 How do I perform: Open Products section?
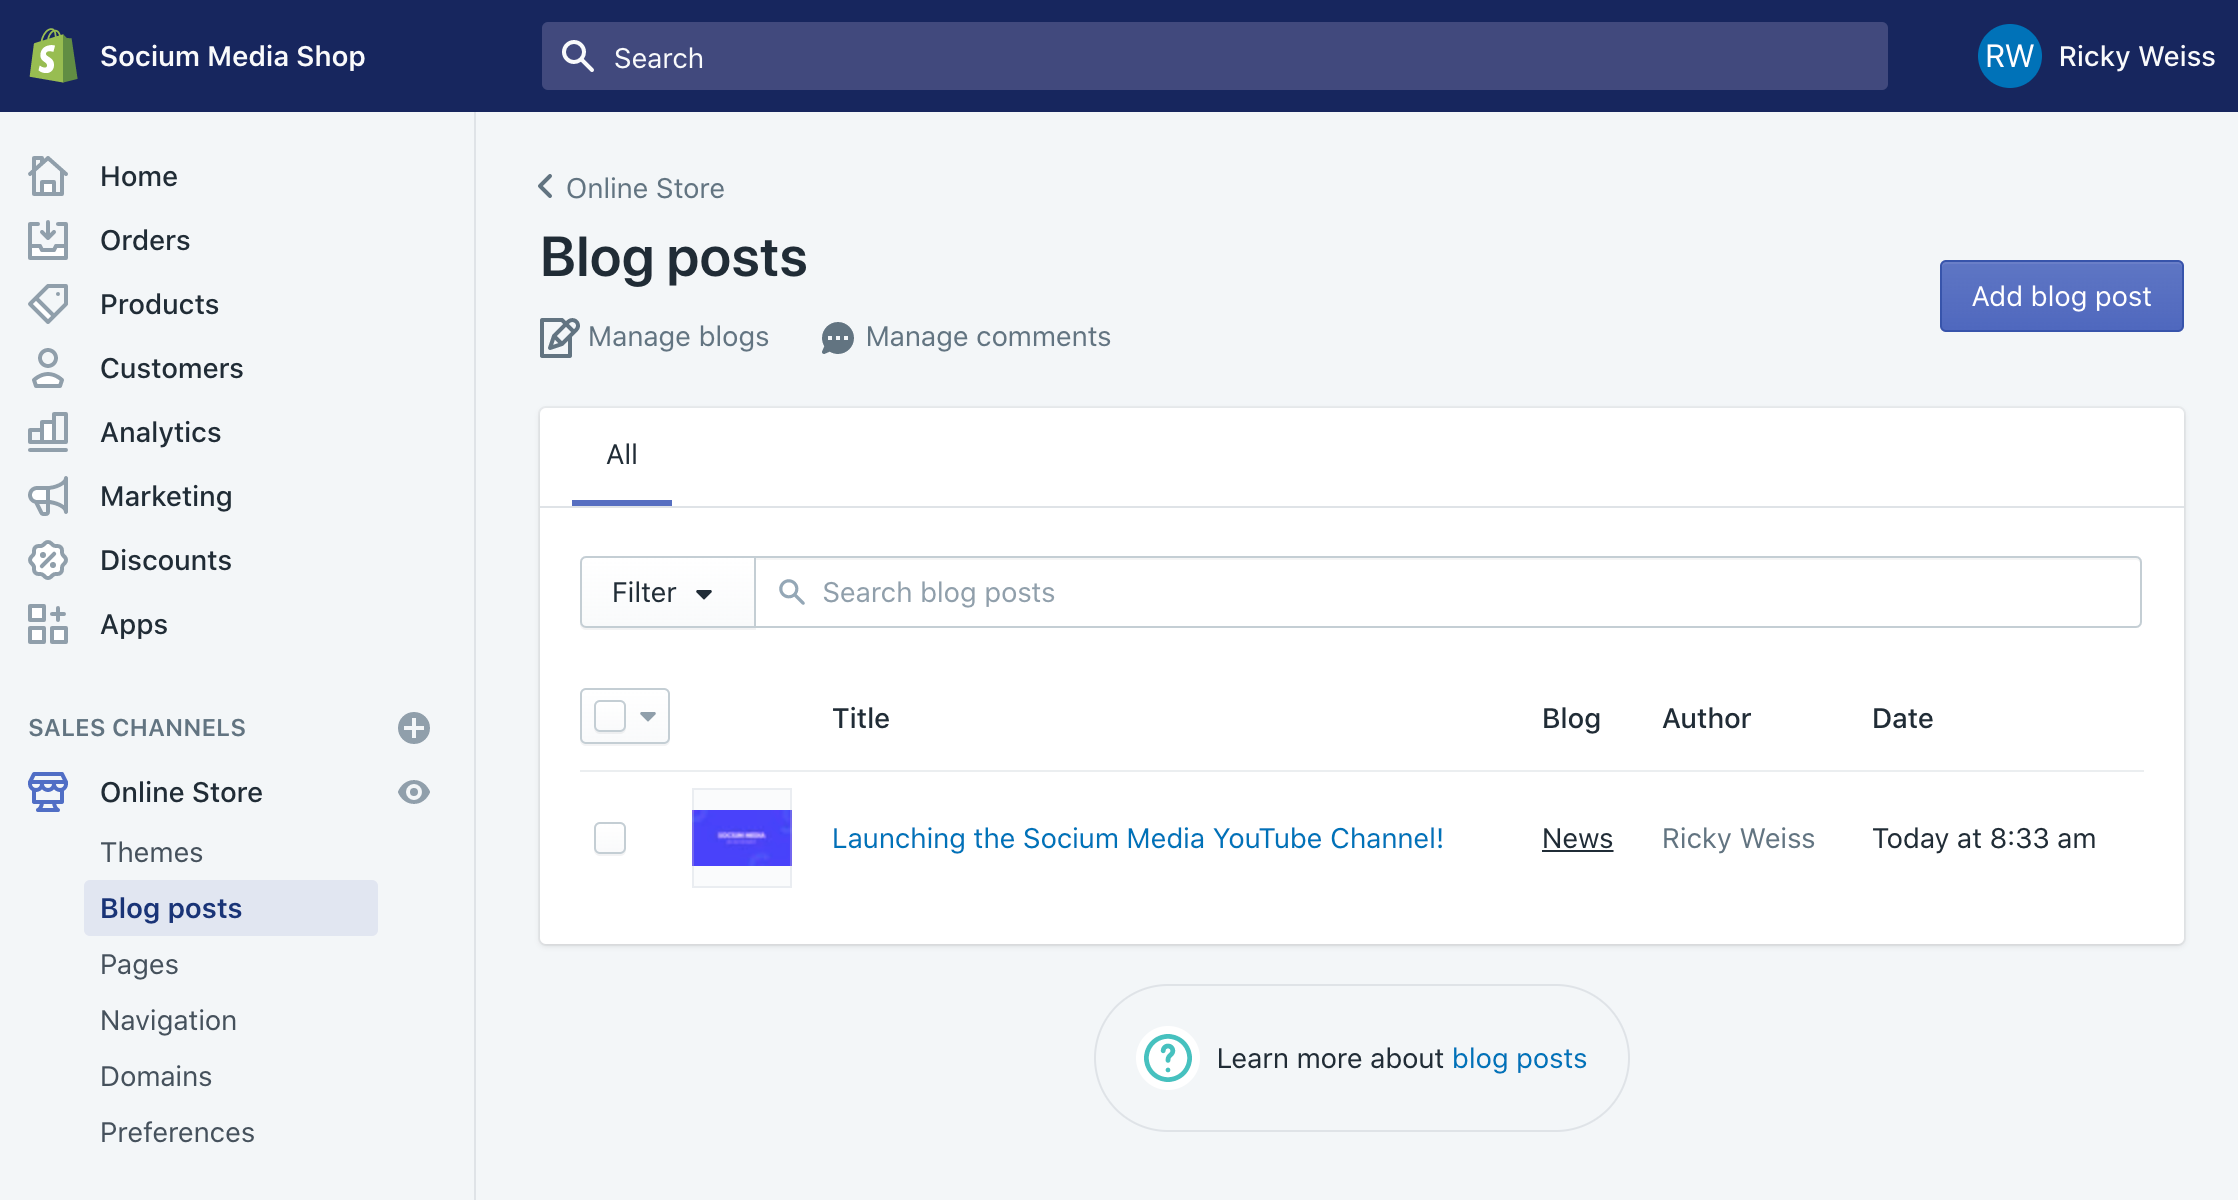pos(159,304)
